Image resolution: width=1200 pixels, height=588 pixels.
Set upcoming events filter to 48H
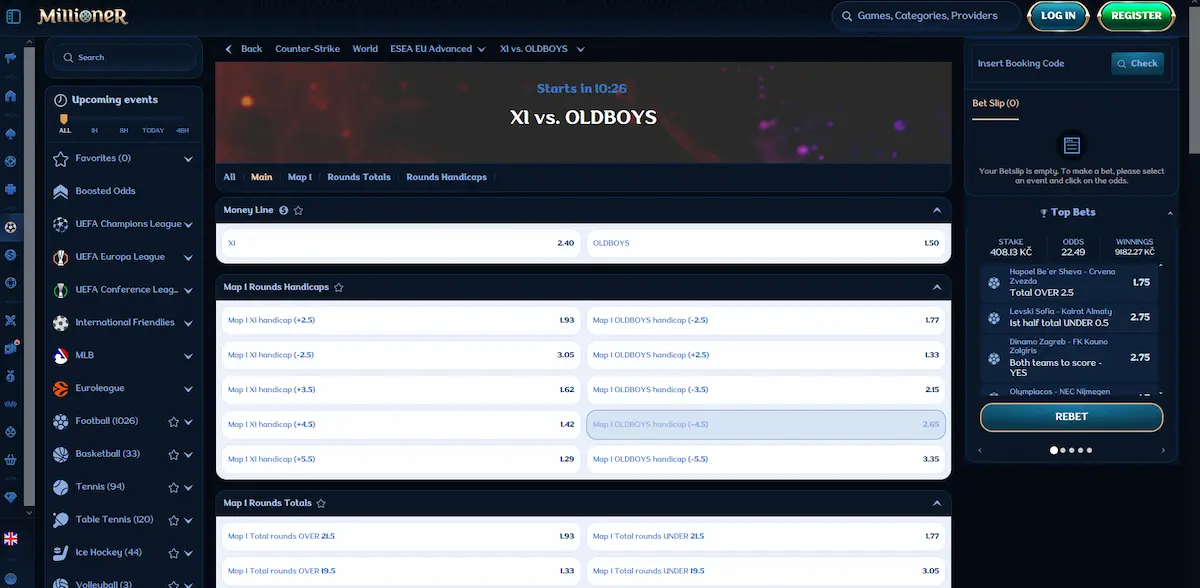182,130
